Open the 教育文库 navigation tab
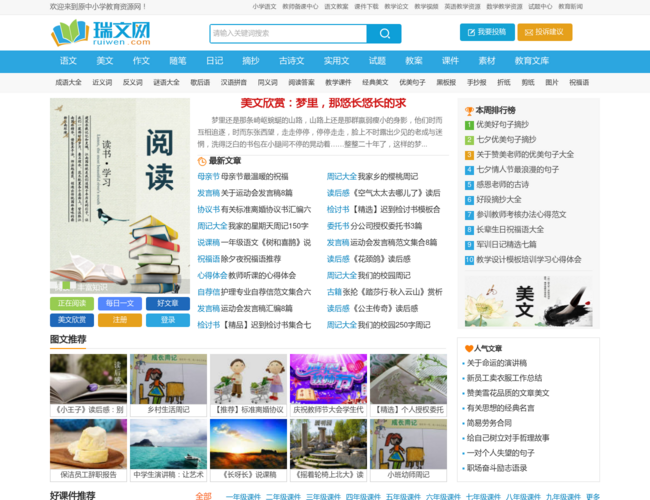 [x=532, y=61]
